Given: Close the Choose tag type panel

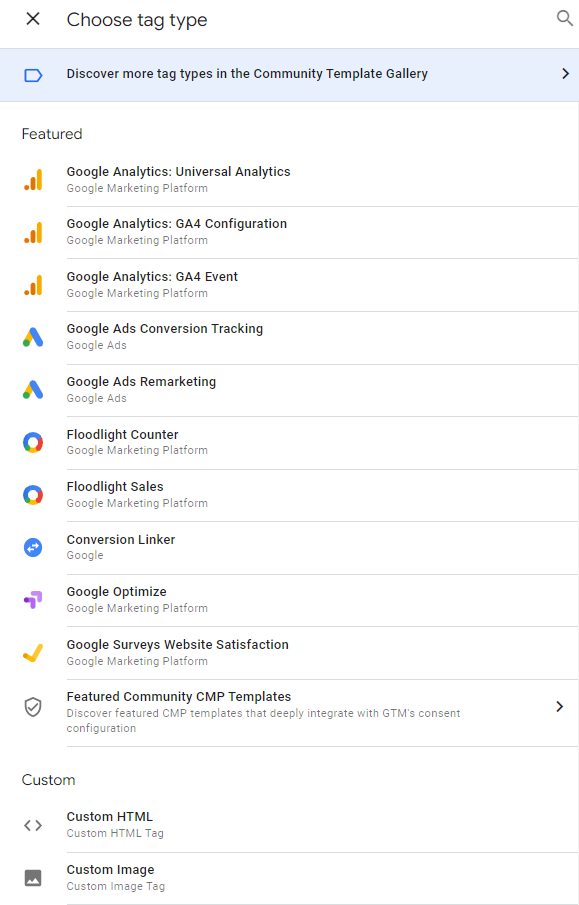Looking at the screenshot, I should pos(33,19).
